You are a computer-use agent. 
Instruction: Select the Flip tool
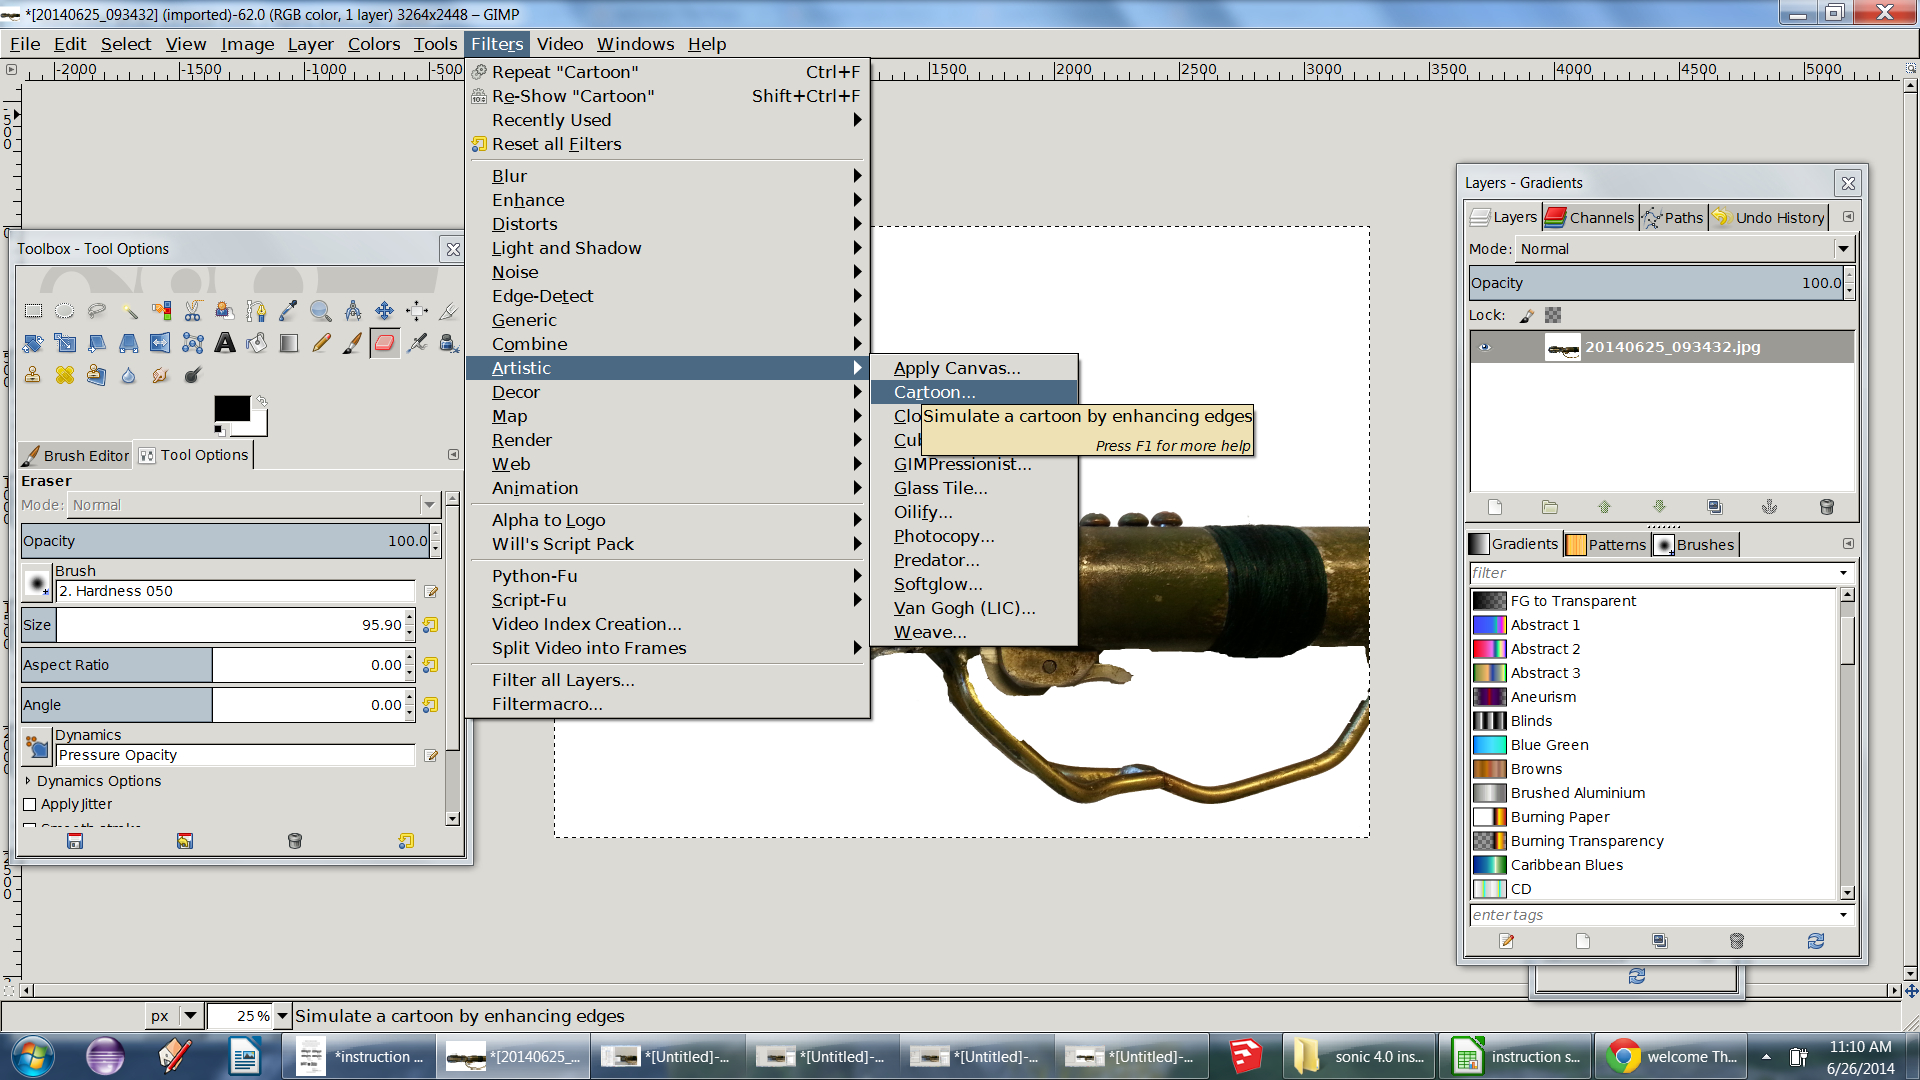(x=161, y=343)
